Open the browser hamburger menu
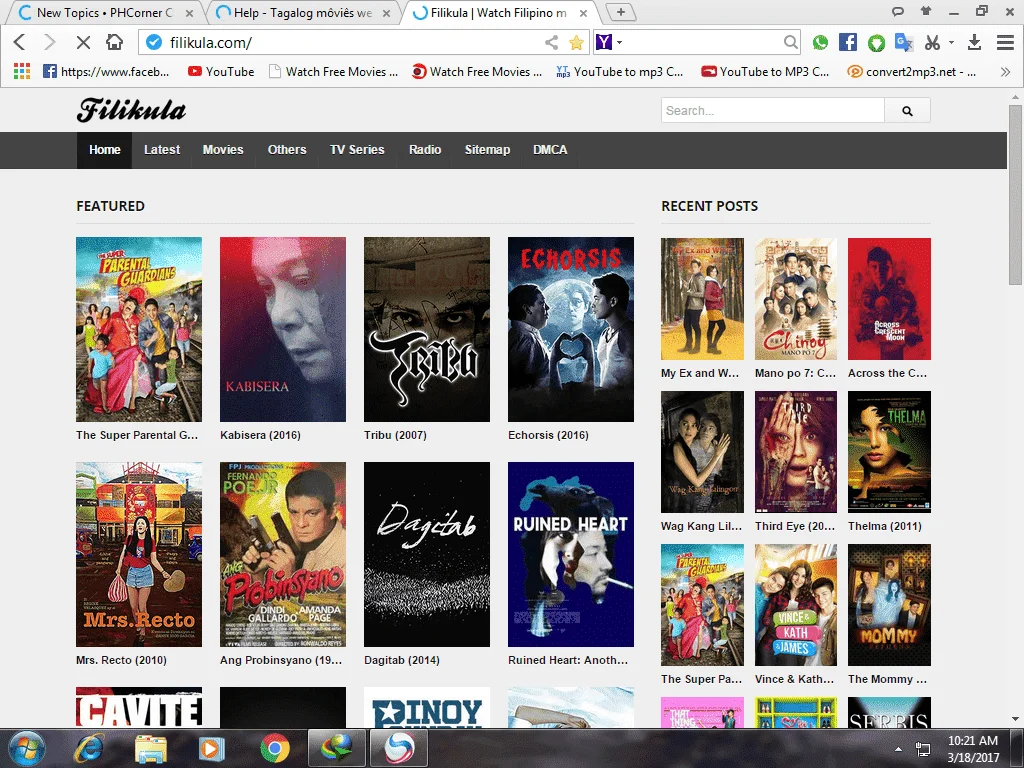Screen dimensions: 1024x768 1005,42
